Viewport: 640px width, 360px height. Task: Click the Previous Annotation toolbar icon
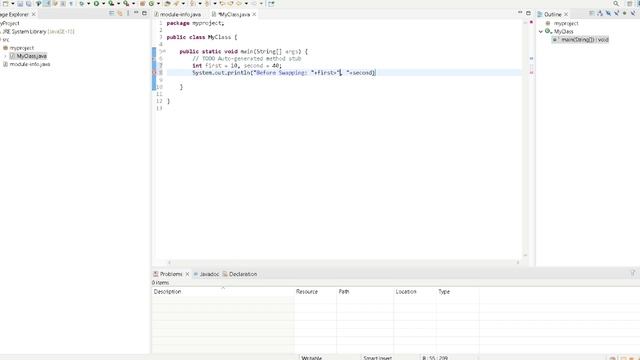(207, 4)
